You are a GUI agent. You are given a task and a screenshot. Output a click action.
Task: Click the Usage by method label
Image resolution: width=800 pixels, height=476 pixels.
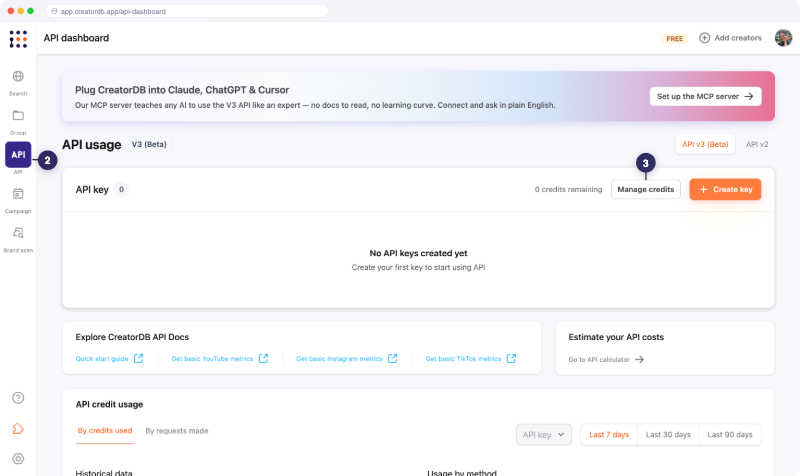pyautogui.click(x=462, y=473)
